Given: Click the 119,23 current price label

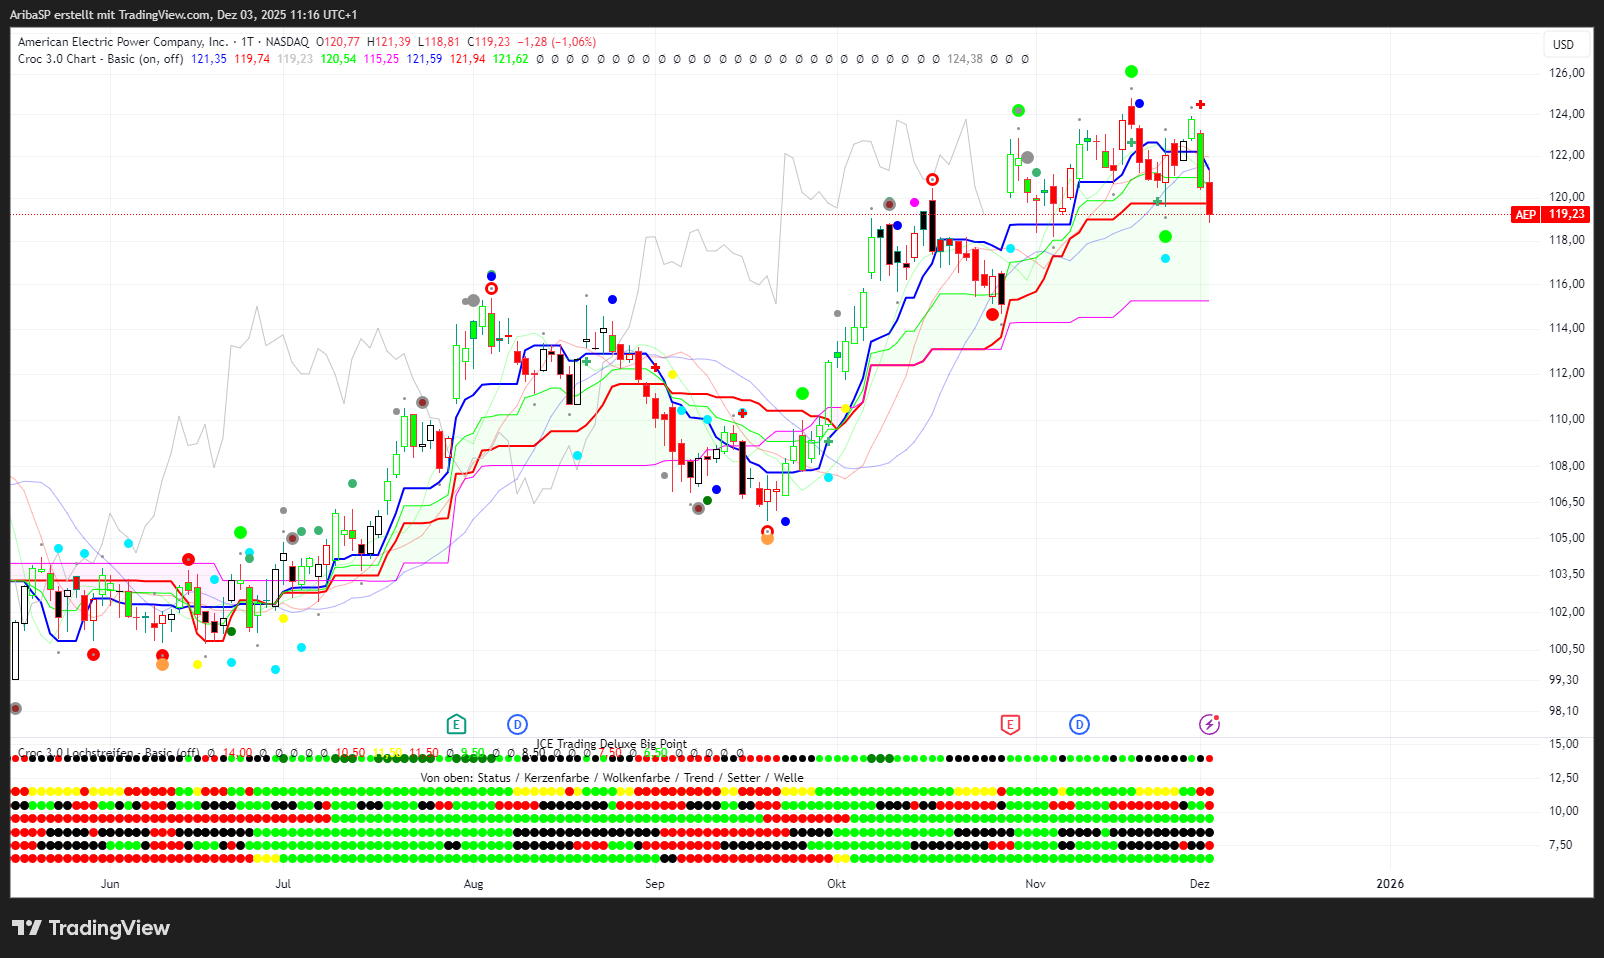Looking at the screenshot, I should [x=1567, y=214].
